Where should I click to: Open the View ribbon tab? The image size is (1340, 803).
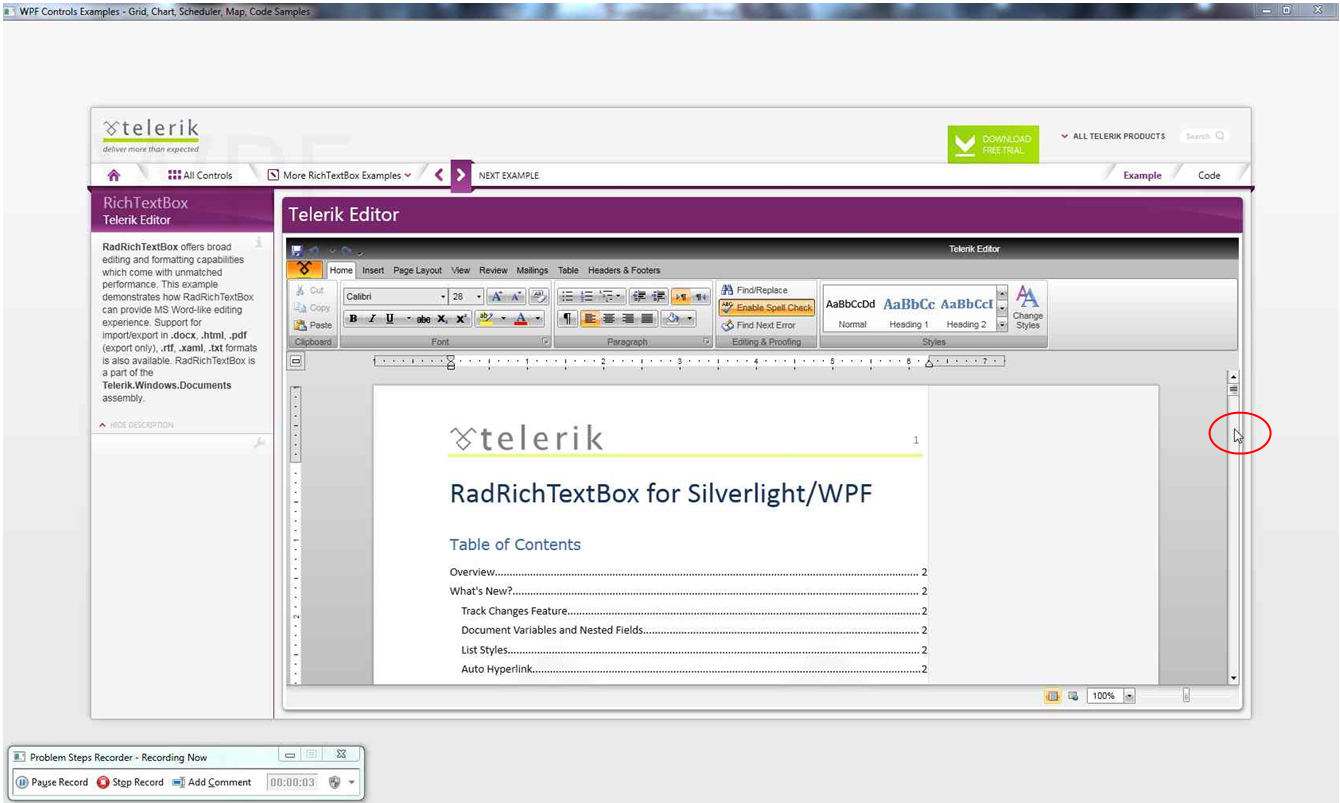point(460,270)
